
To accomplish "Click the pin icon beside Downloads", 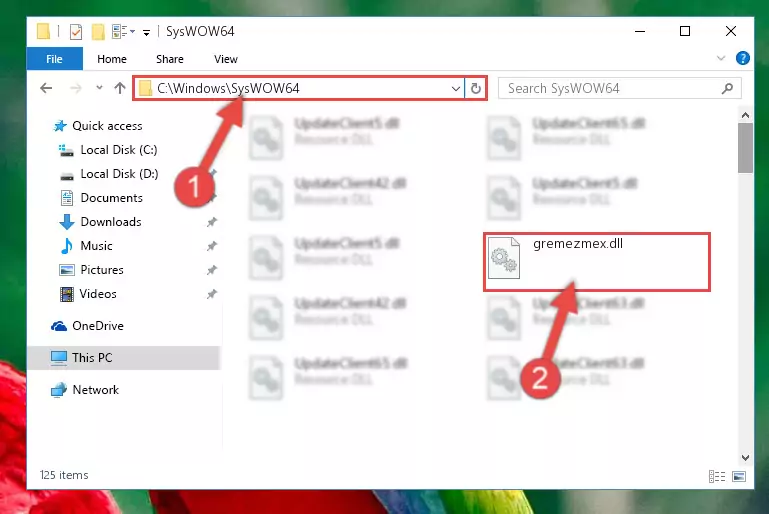I will 211,222.
